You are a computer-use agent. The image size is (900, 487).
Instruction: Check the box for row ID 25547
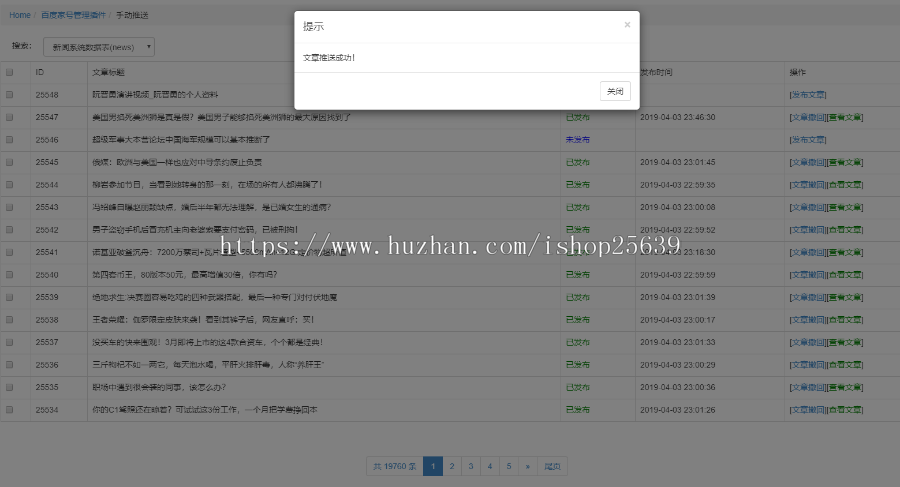(x=10, y=117)
